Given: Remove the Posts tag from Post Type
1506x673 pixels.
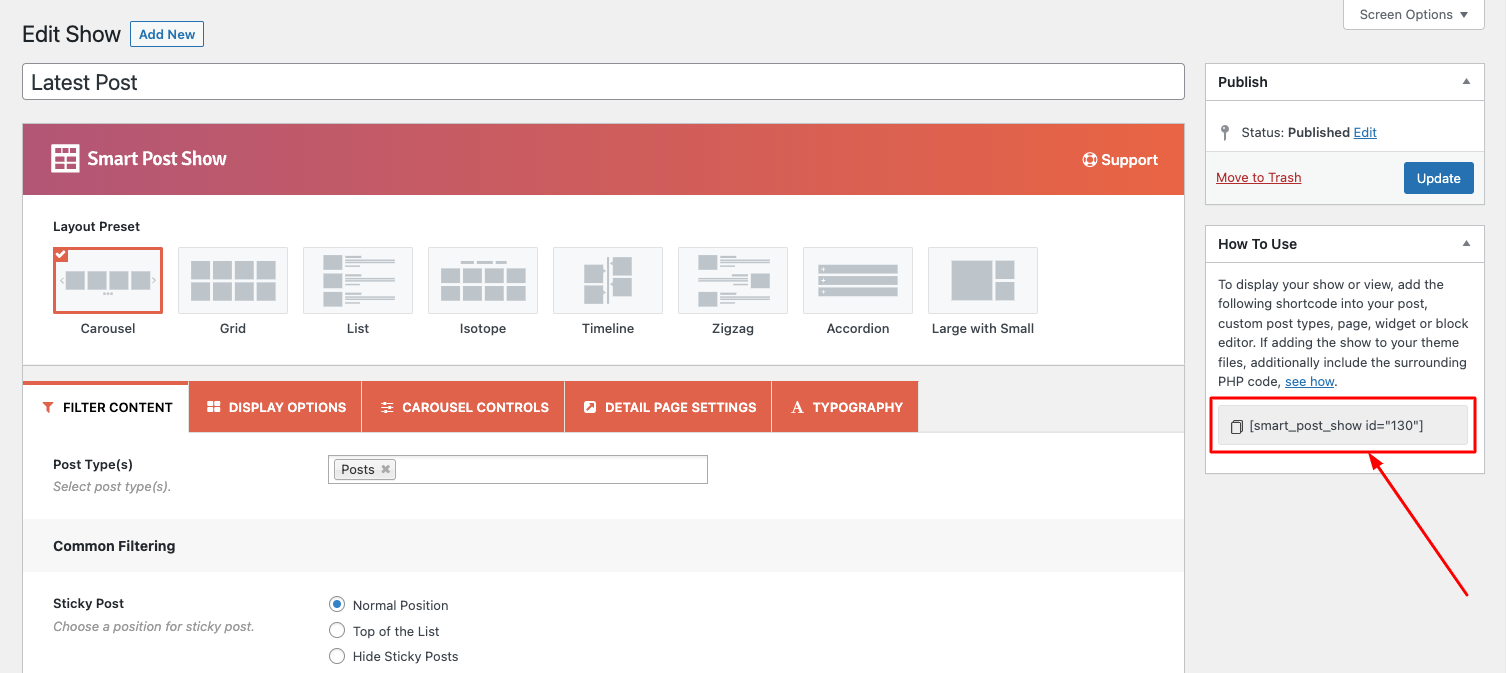Looking at the screenshot, I should pos(386,470).
